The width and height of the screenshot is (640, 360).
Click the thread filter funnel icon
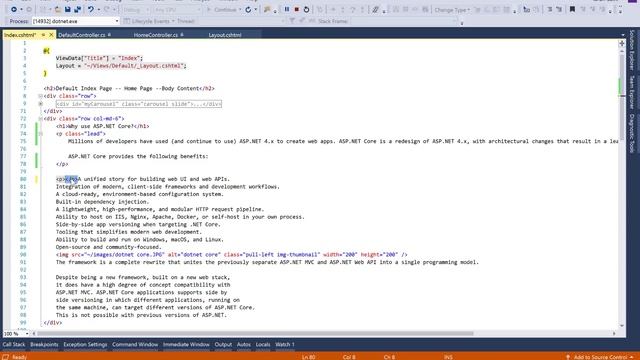tap(292, 21)
